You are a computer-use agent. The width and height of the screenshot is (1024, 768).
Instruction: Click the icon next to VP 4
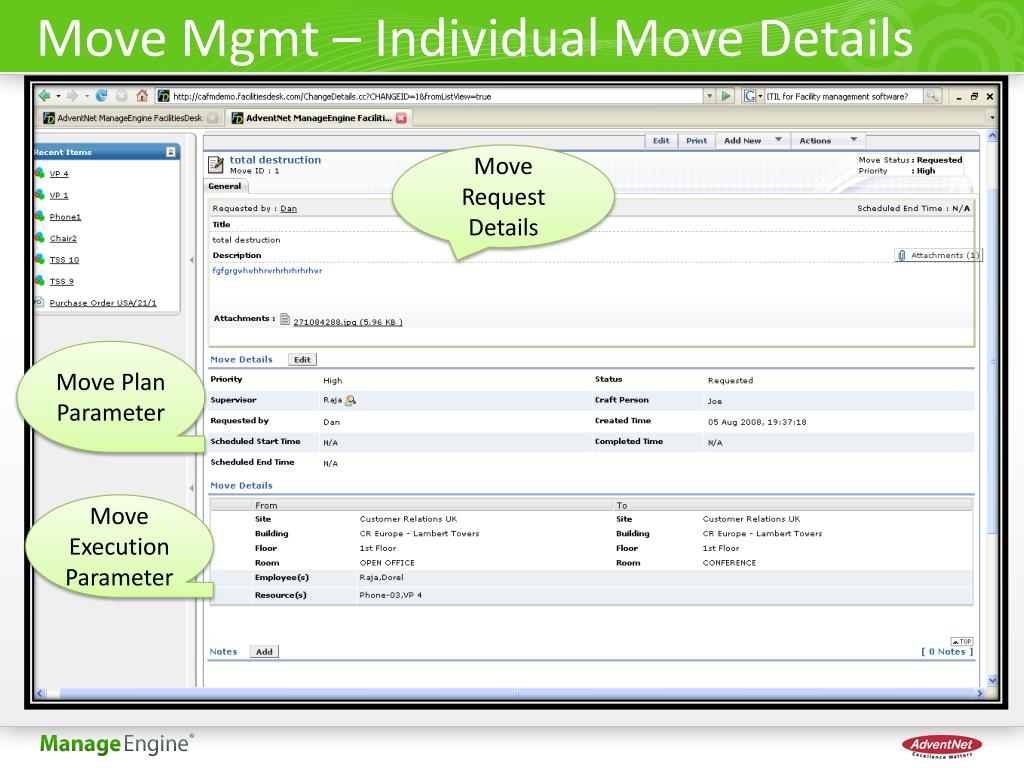[40, 173]
